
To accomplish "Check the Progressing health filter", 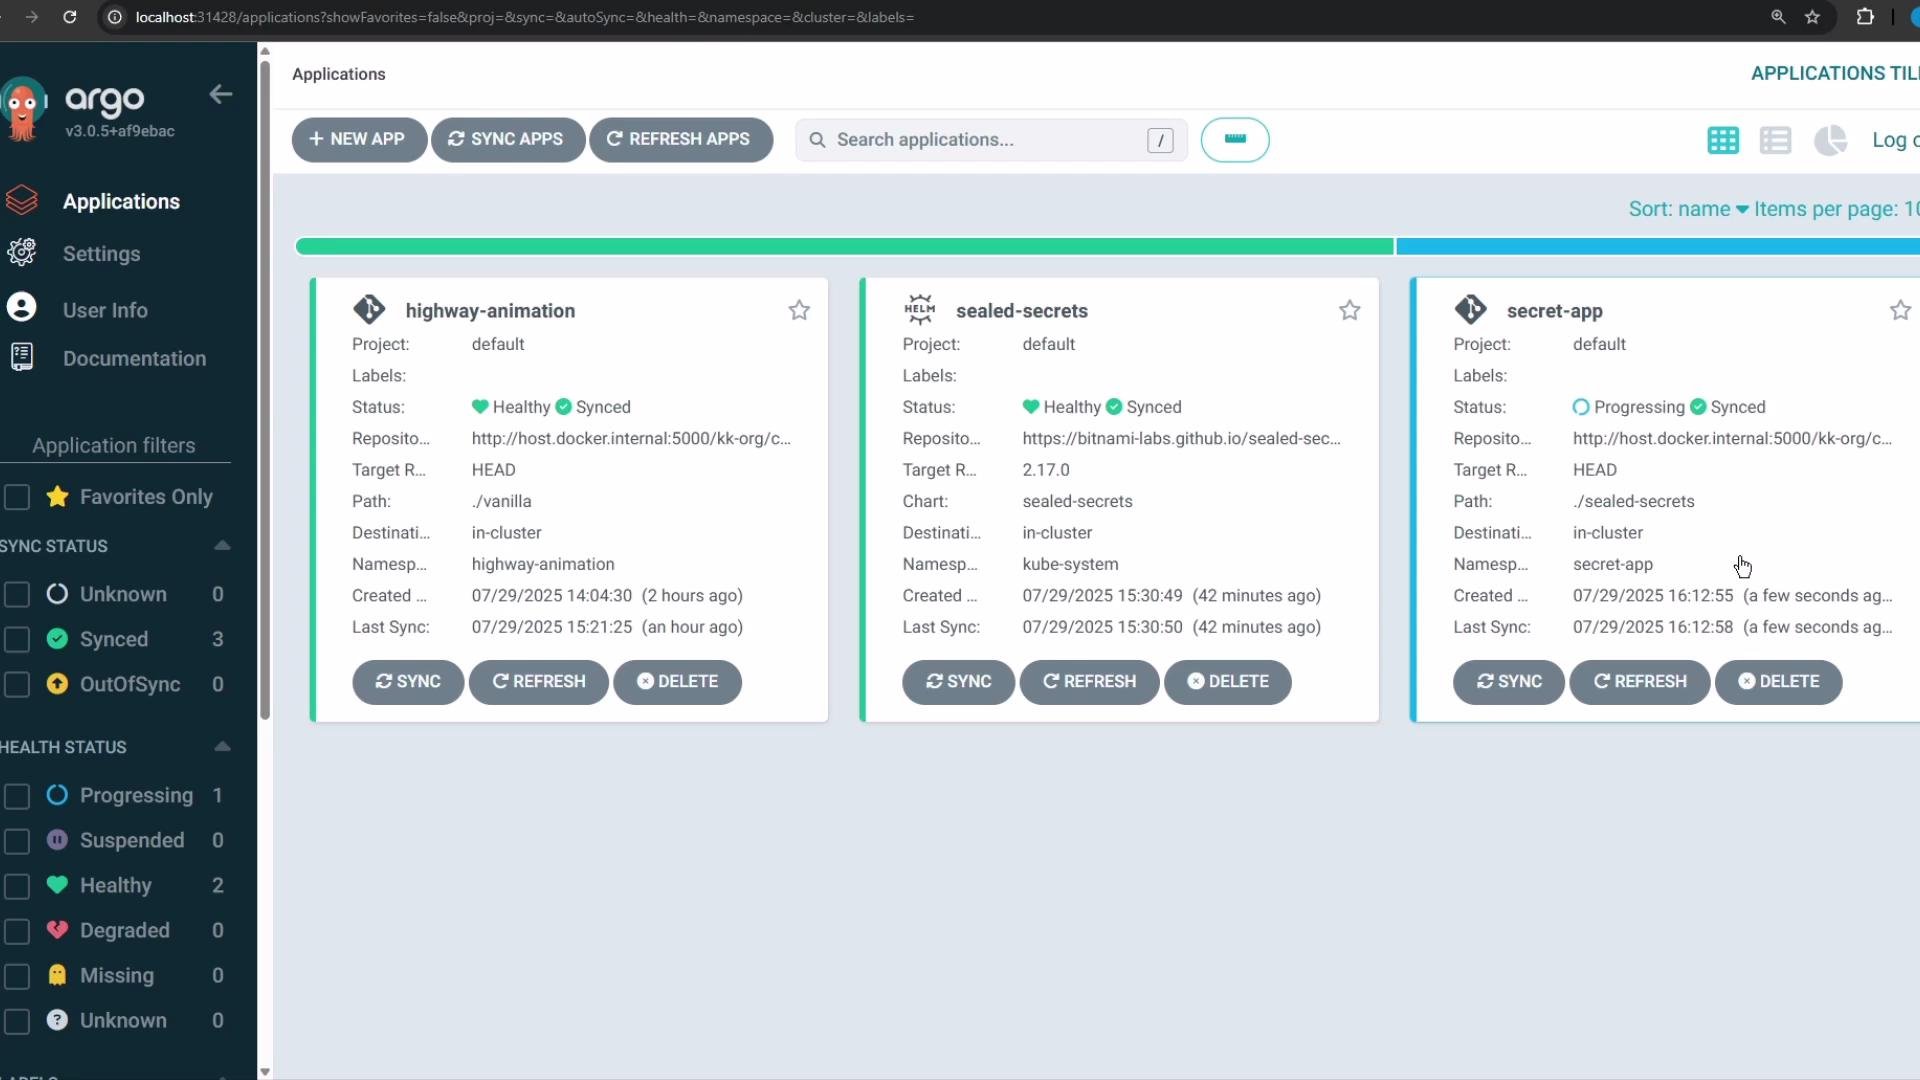I will pos(17,796).
